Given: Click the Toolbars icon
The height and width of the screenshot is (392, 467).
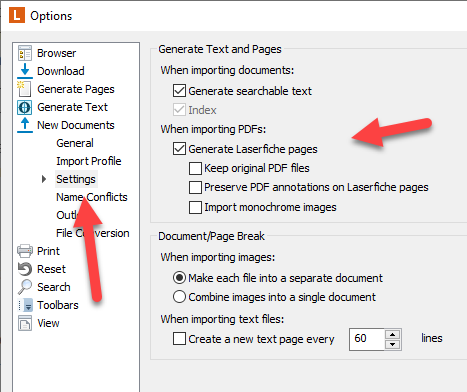Looking at the screenshot, I should [x=25, y=305].
